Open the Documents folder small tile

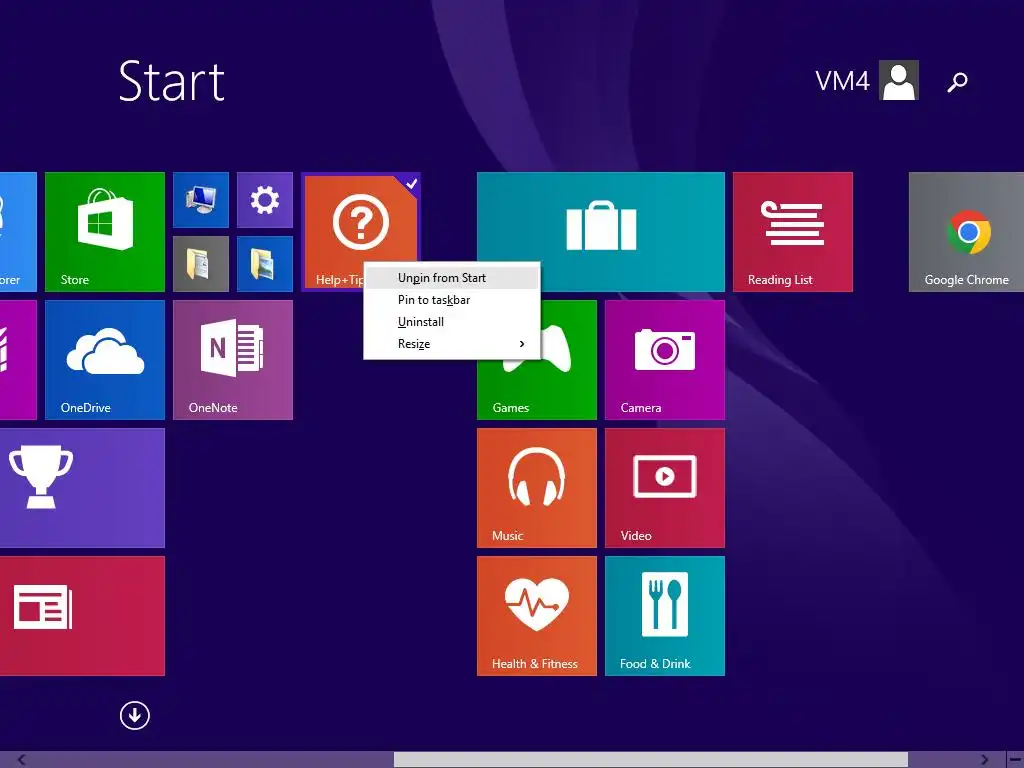[200, 264]
